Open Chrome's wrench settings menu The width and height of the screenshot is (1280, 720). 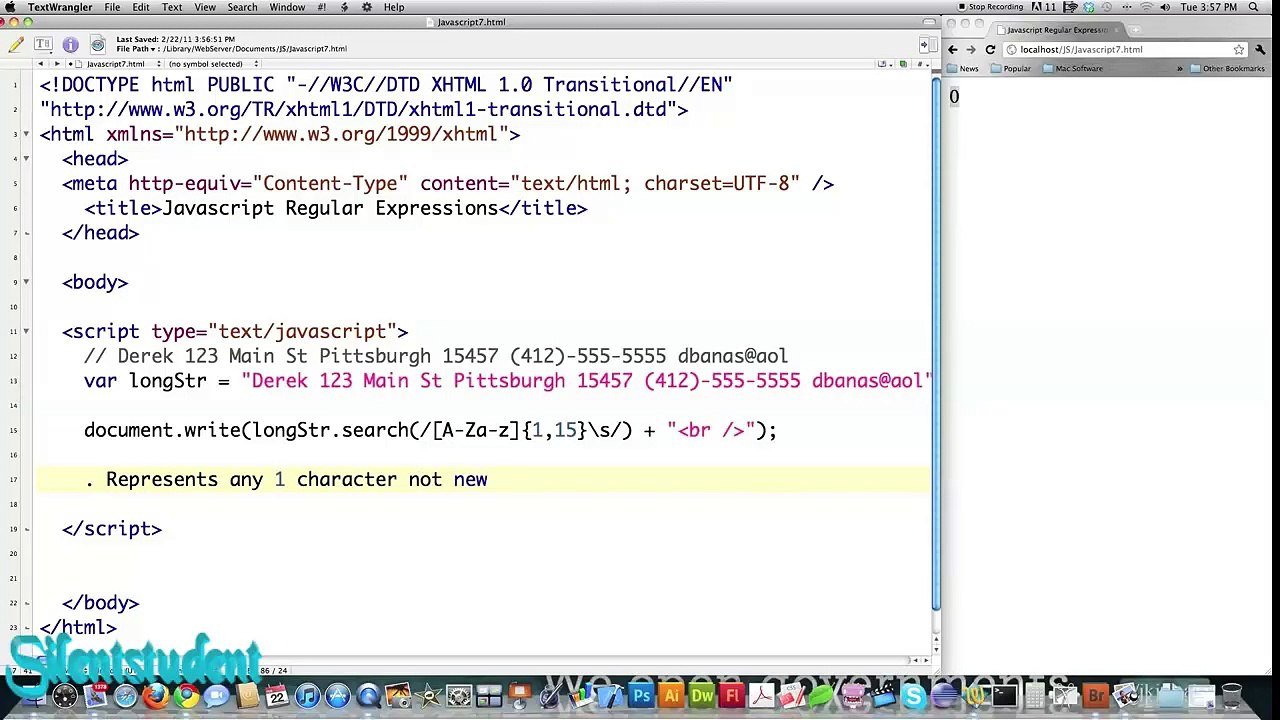(1261, 49)
